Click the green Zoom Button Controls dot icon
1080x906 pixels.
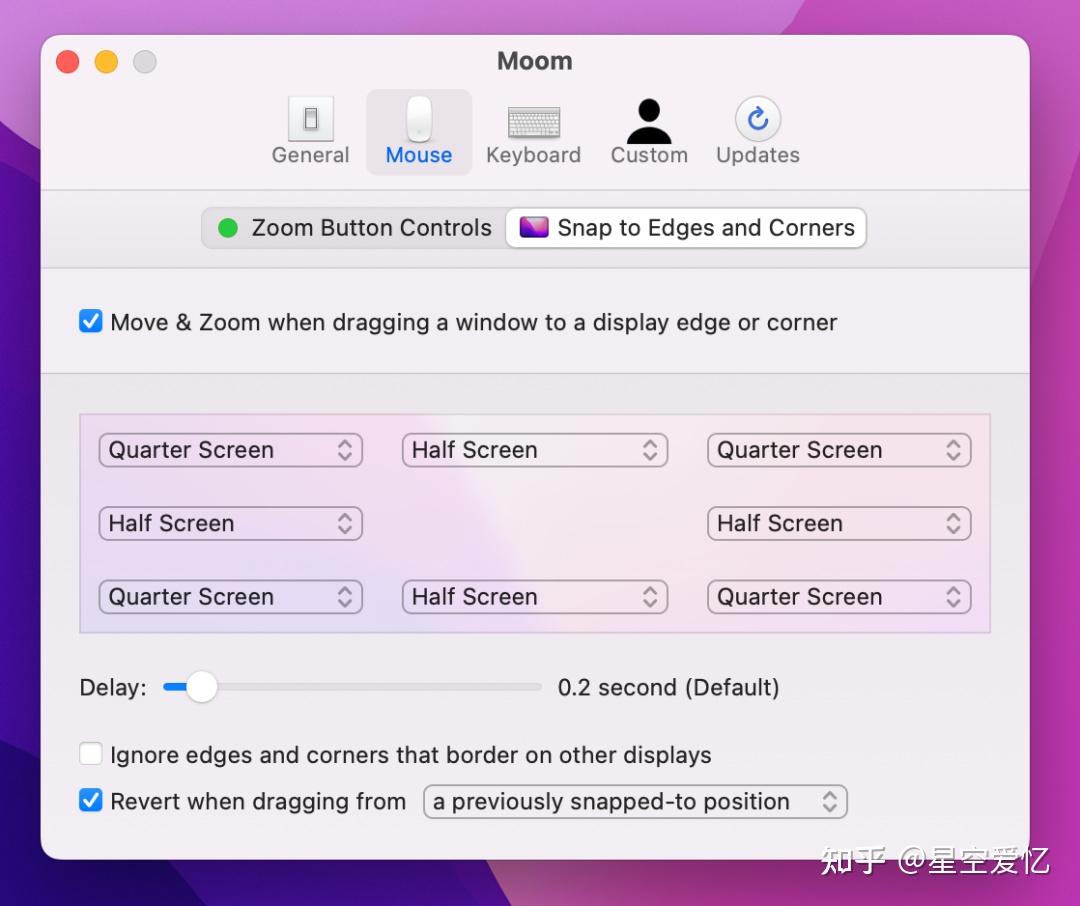pos(225,228)
